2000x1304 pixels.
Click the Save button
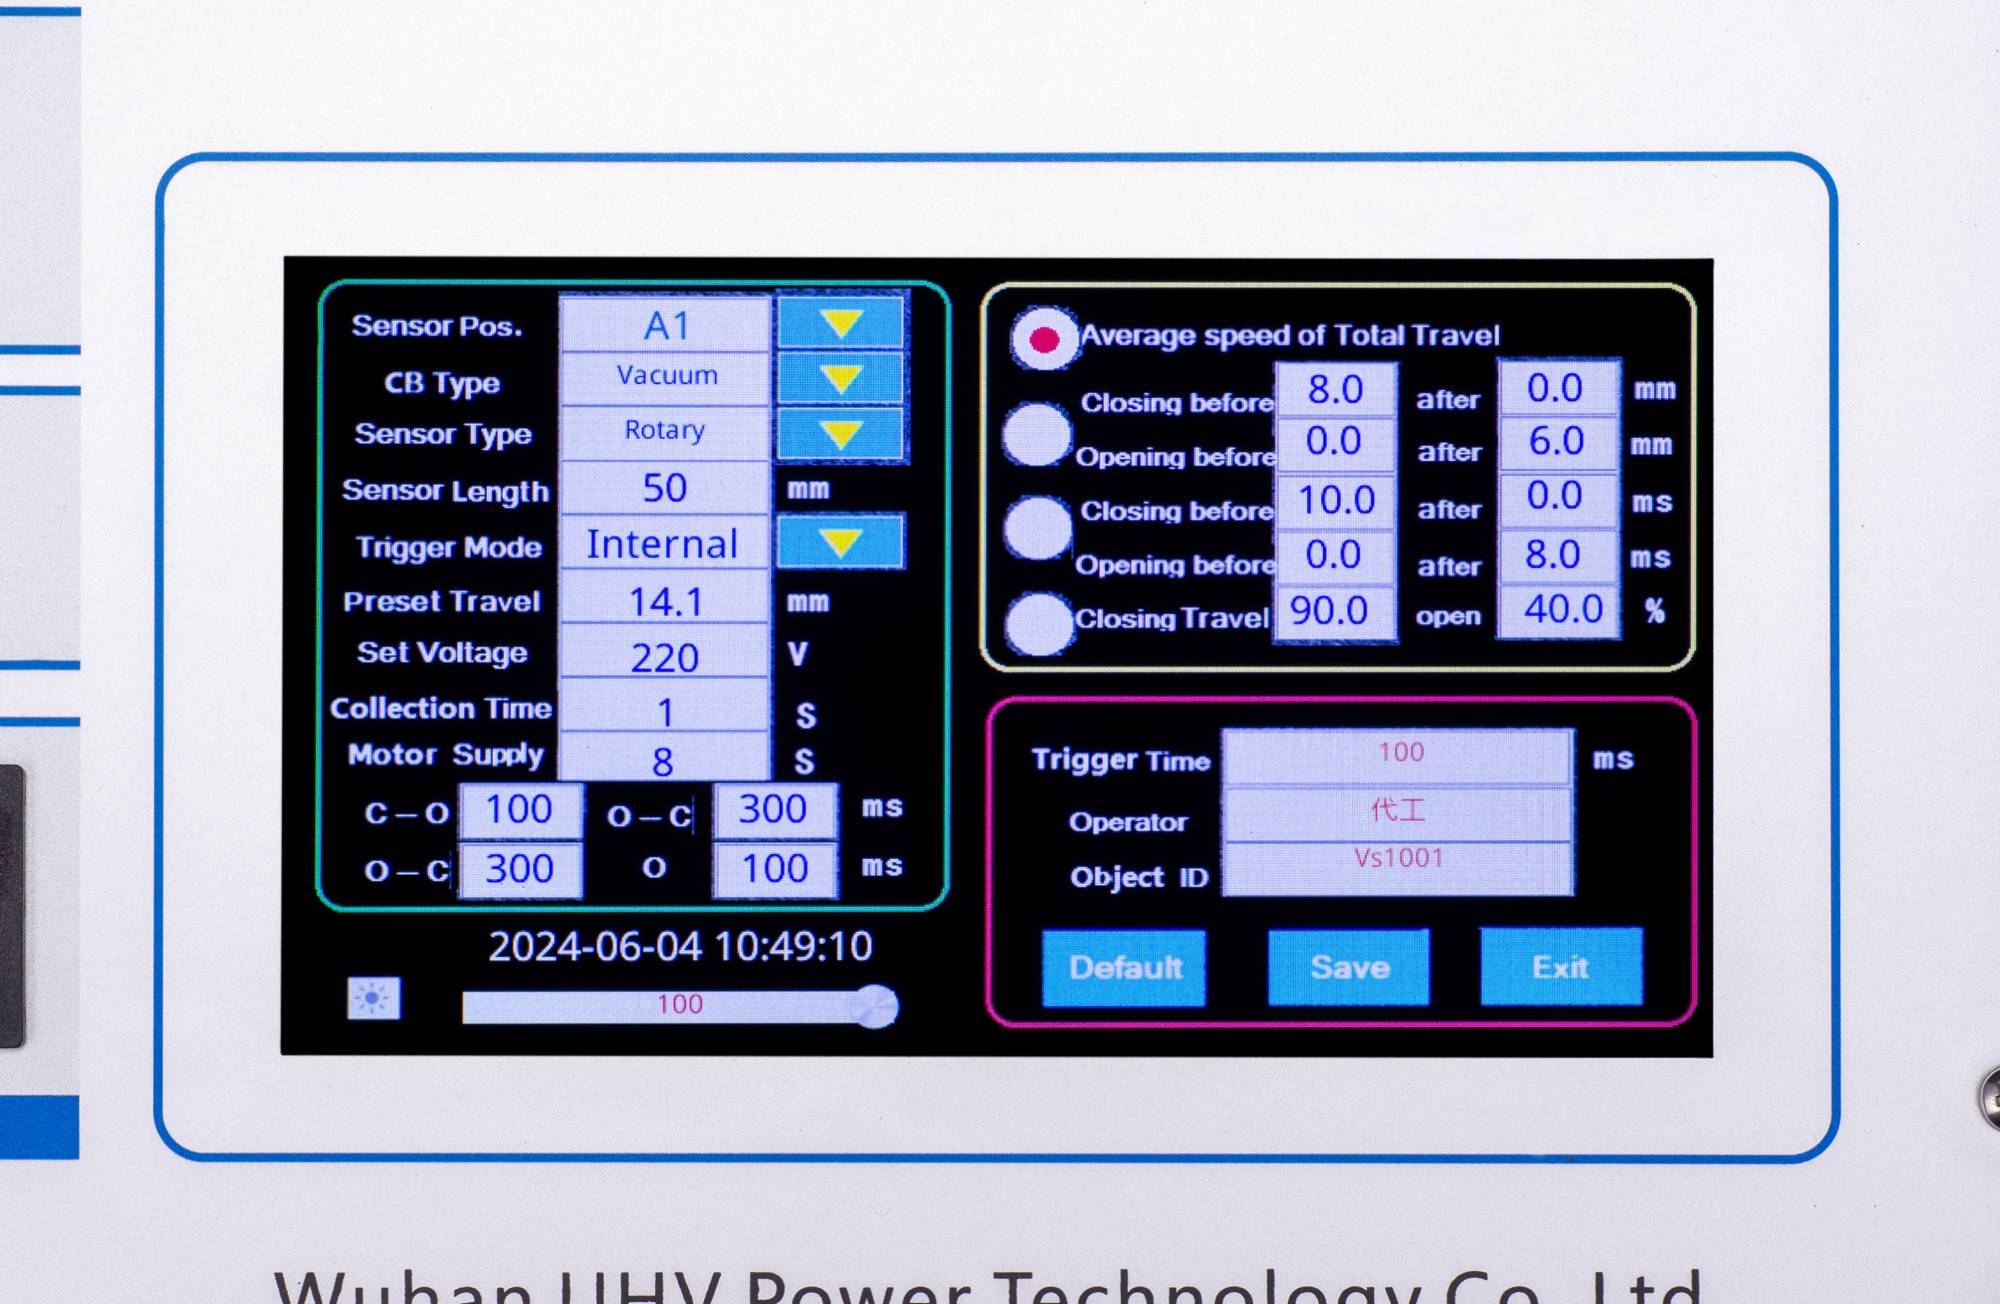(x=1349, y=967)
